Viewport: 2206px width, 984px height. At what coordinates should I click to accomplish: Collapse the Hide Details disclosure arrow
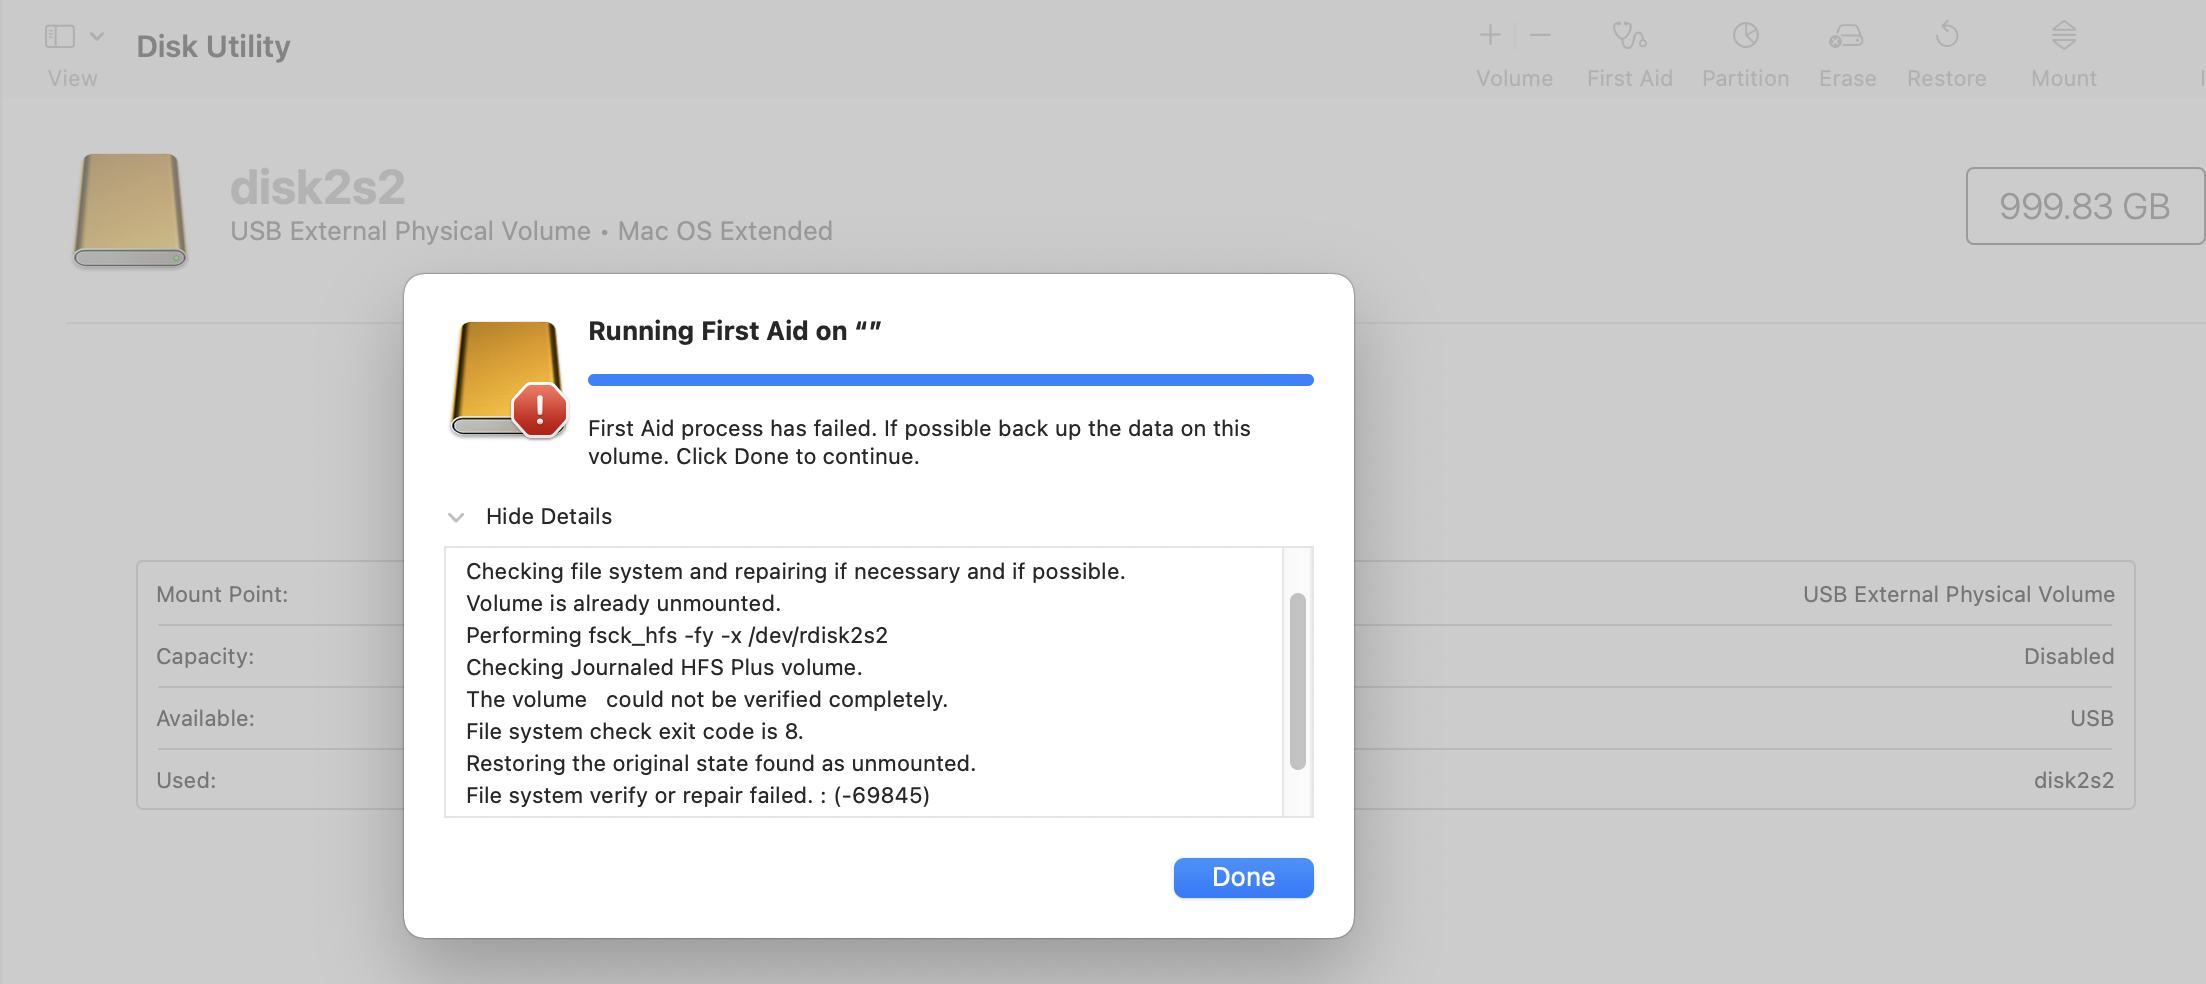[456, 517]
